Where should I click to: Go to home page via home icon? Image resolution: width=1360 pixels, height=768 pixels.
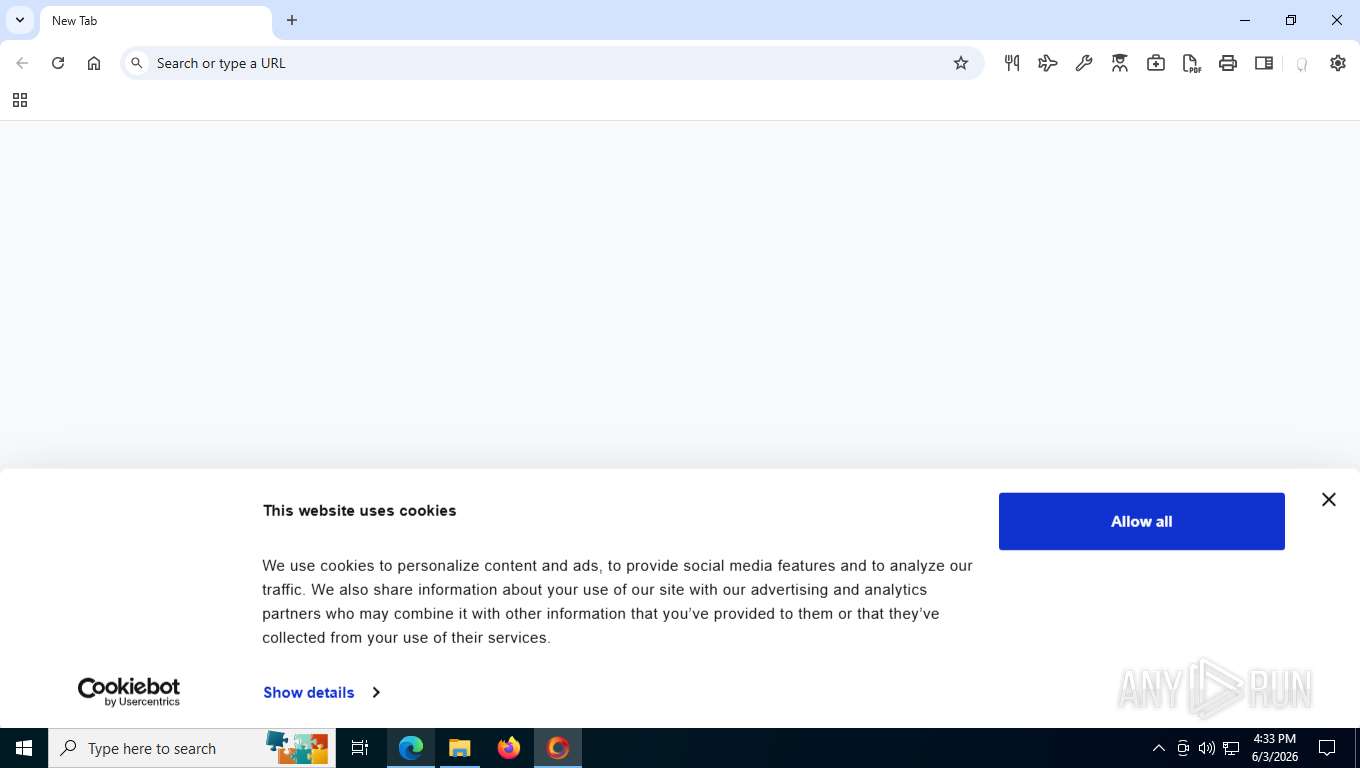pyautogui.click(x=94, y=63)
